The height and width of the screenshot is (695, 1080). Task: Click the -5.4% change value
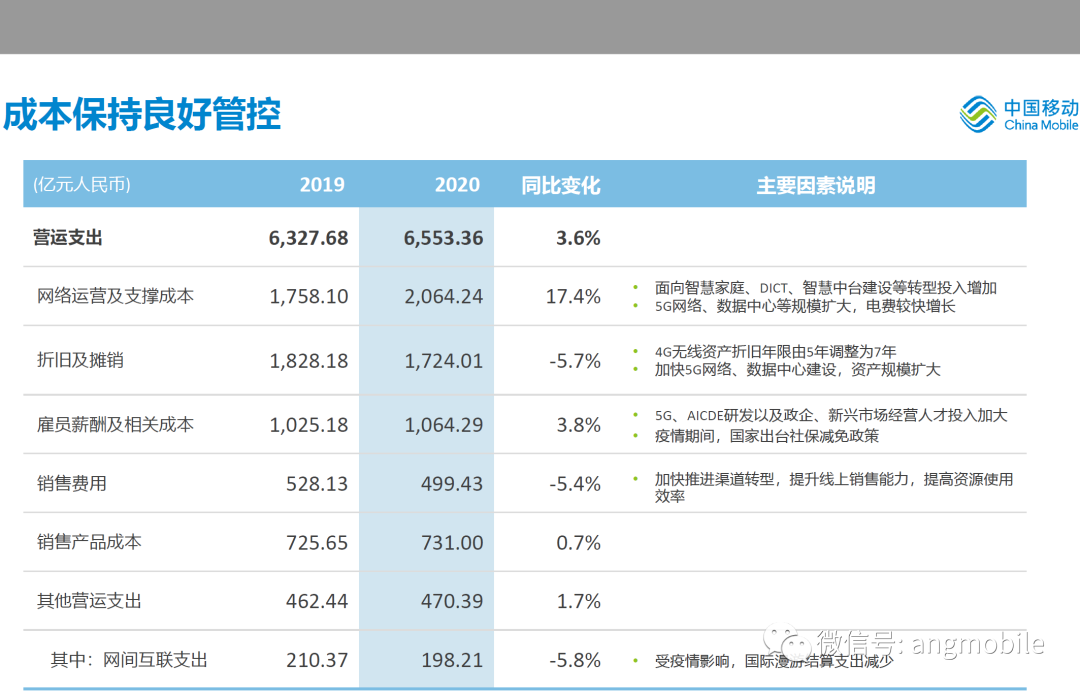tap(575, 484)
